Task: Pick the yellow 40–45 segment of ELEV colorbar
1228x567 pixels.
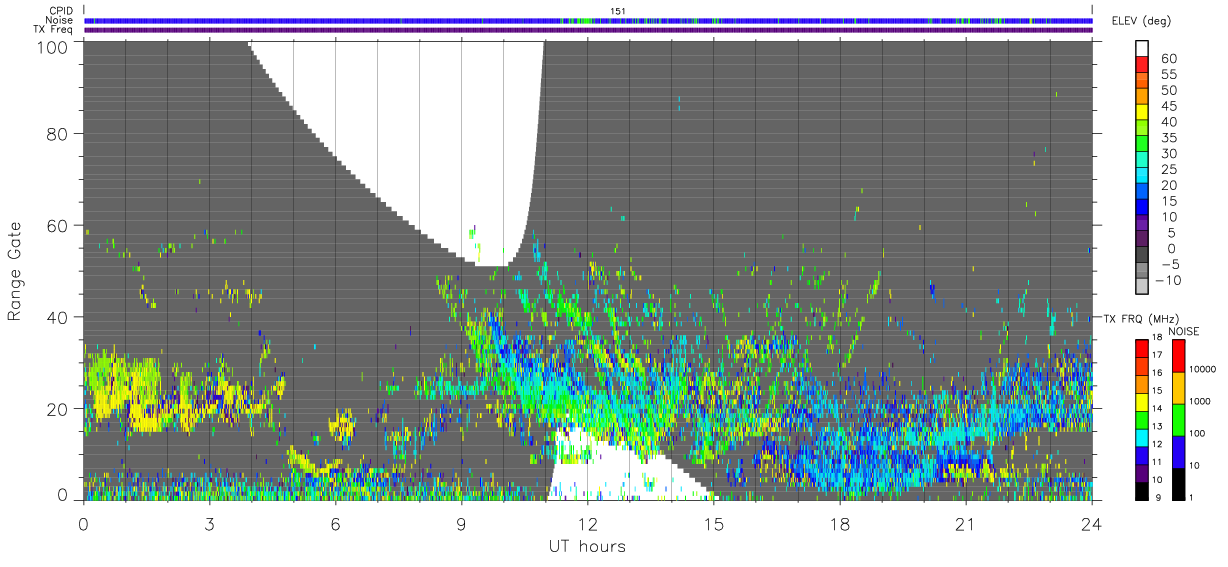Action: [1142, 112]
